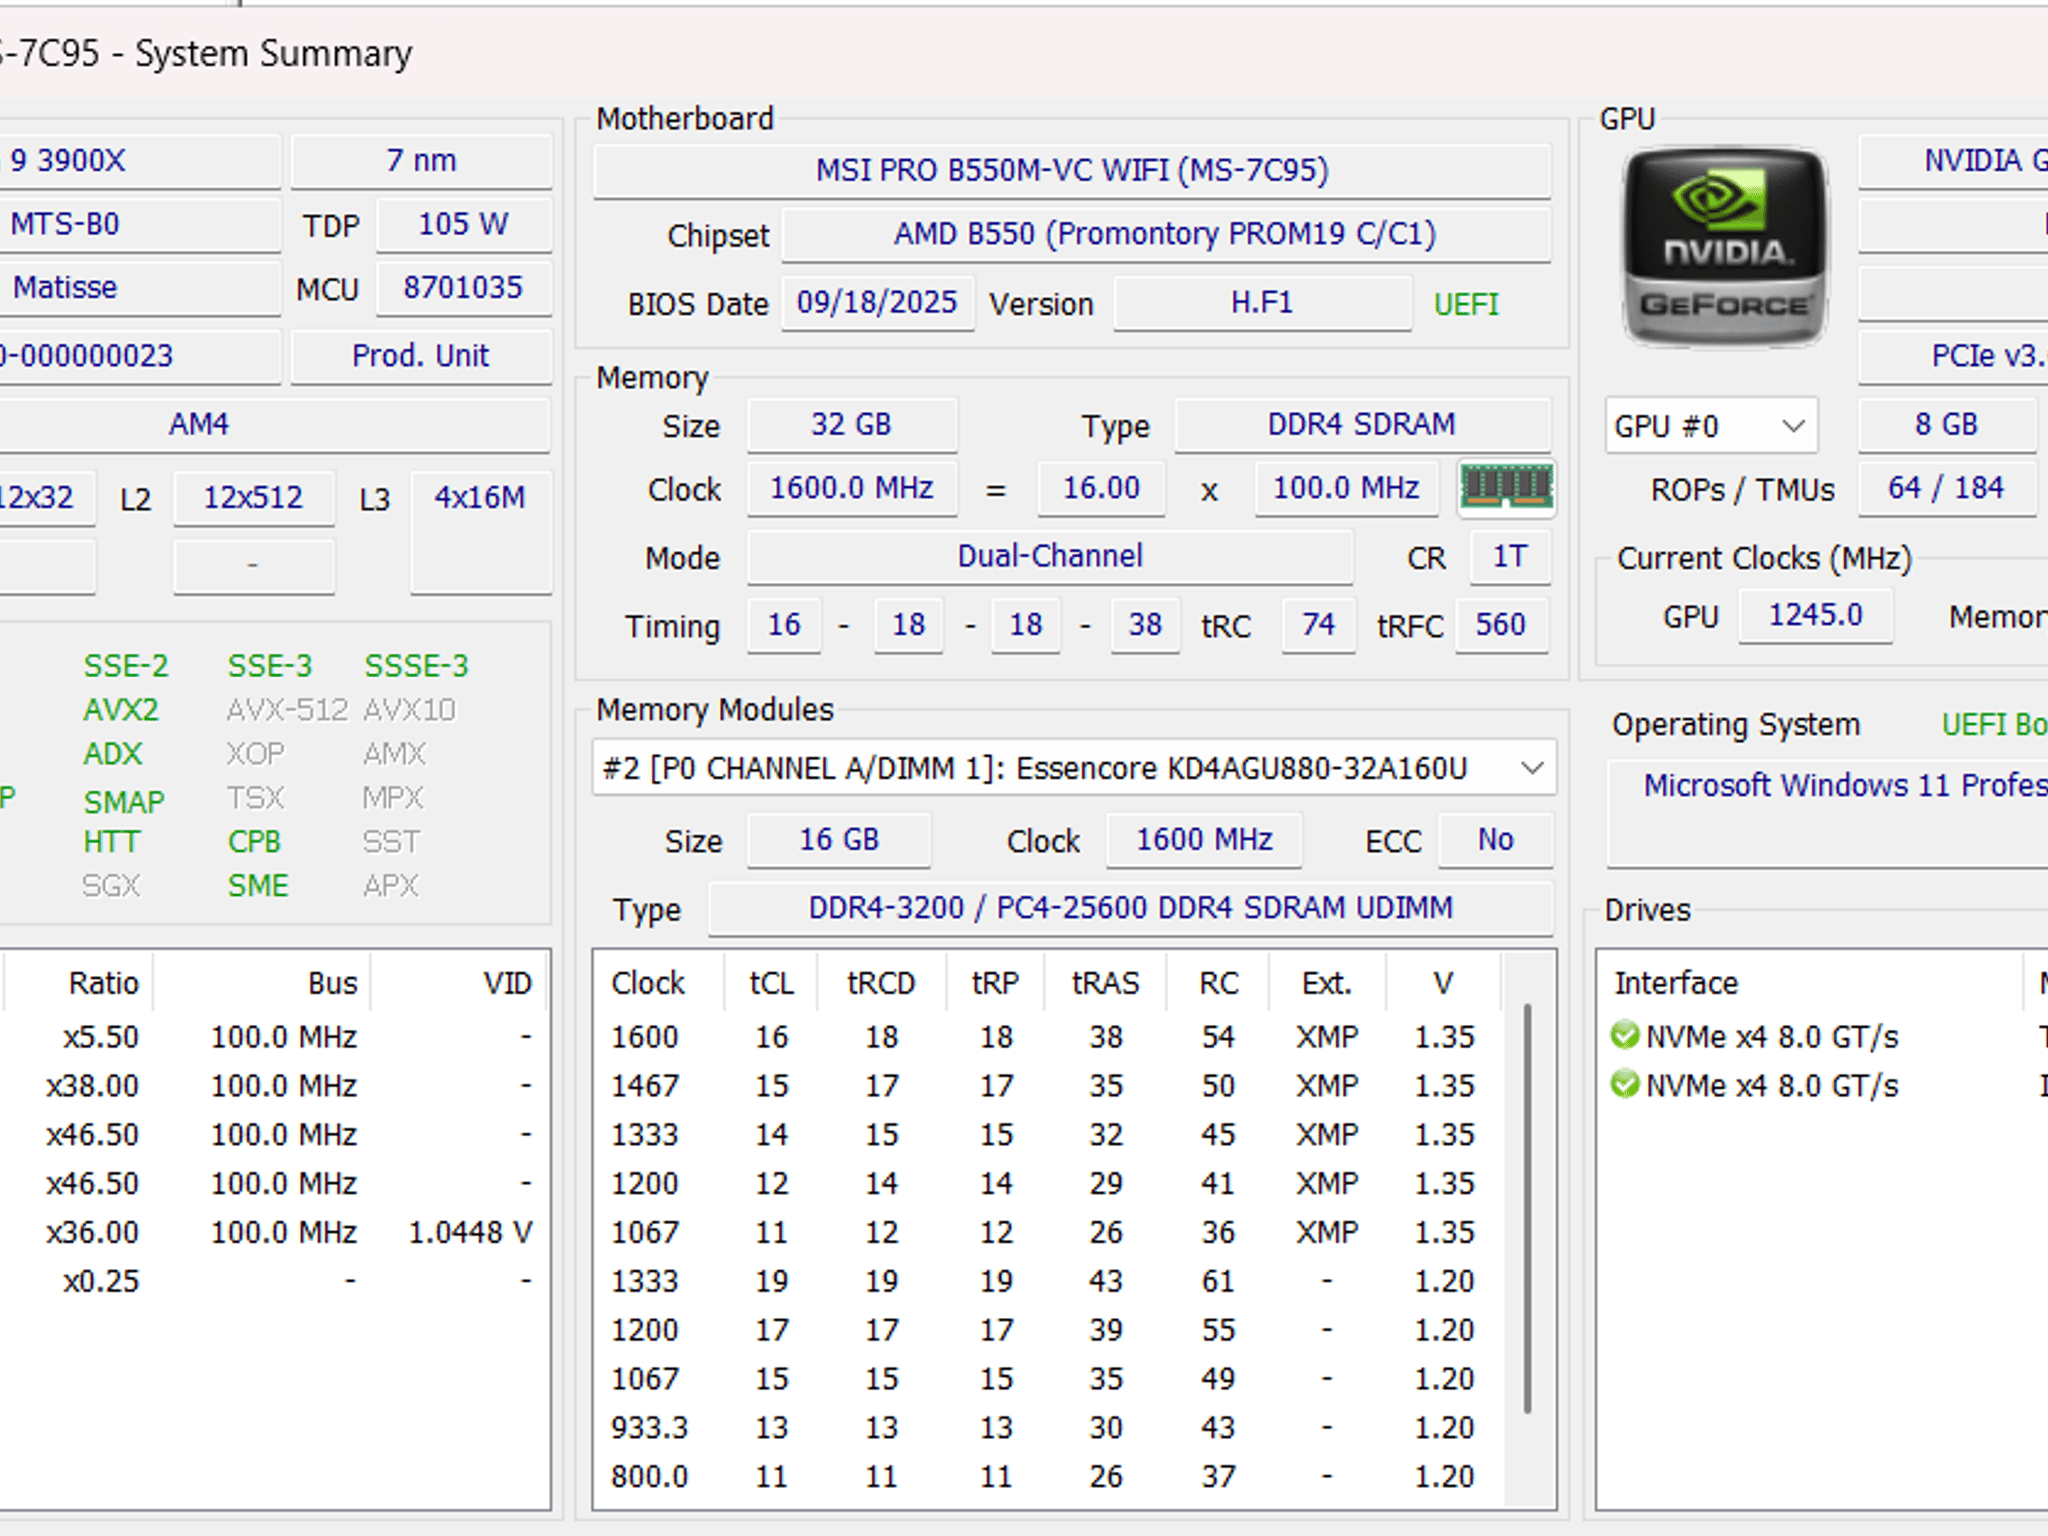
Task: Click the Interface column header in Drives
Action: [x=1676, y=984]
